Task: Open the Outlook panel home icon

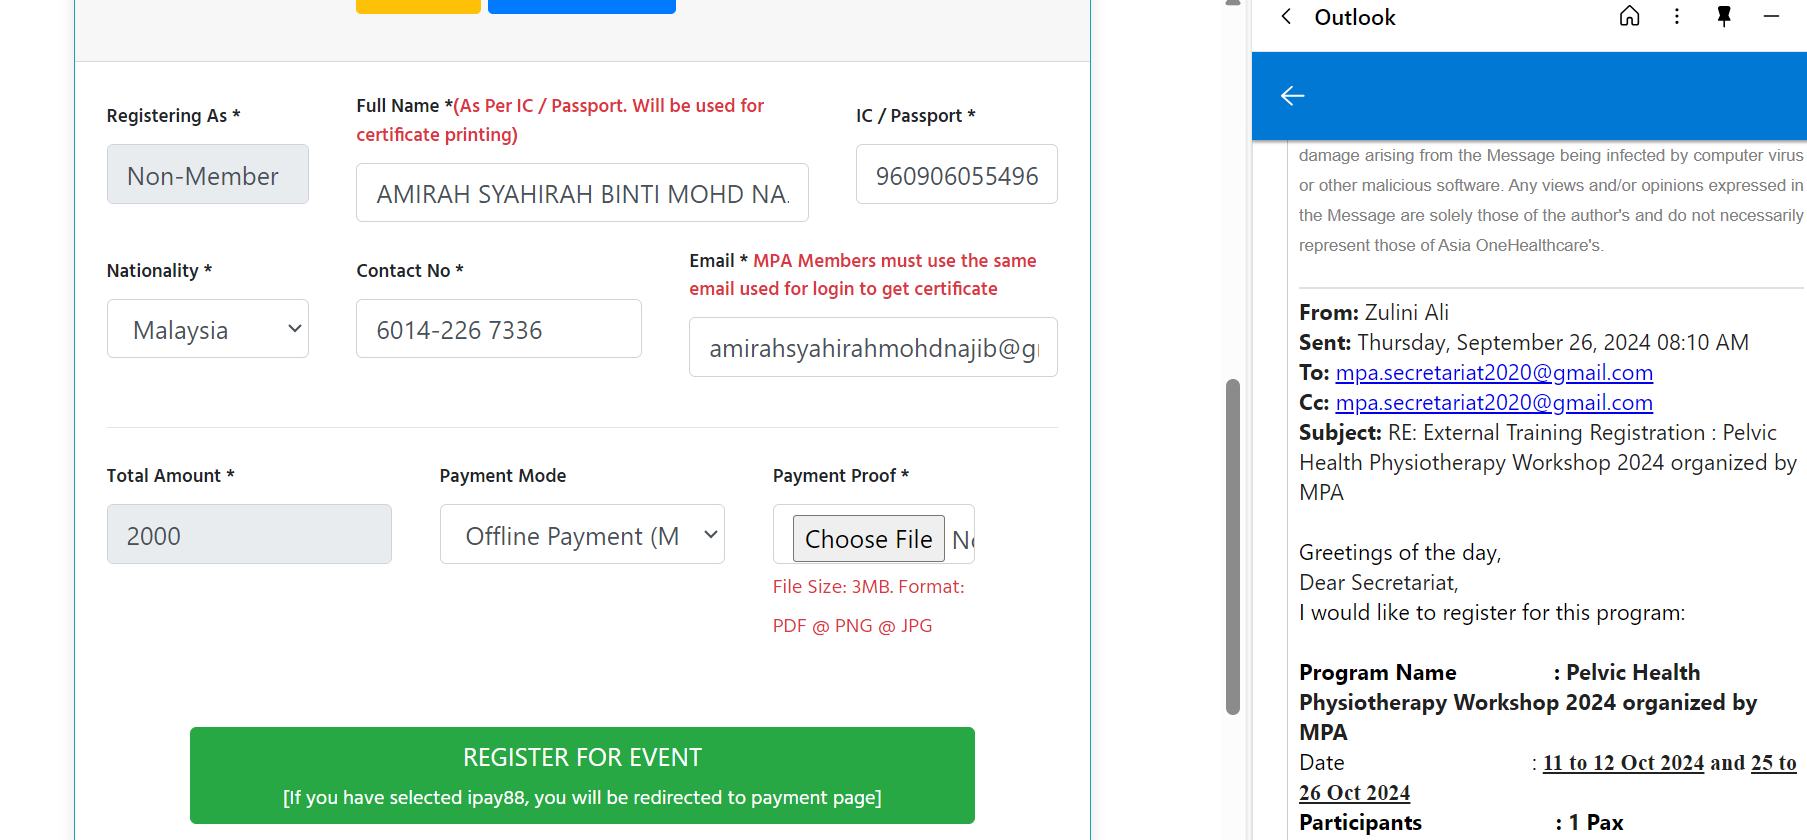Action: [1629, 16]
